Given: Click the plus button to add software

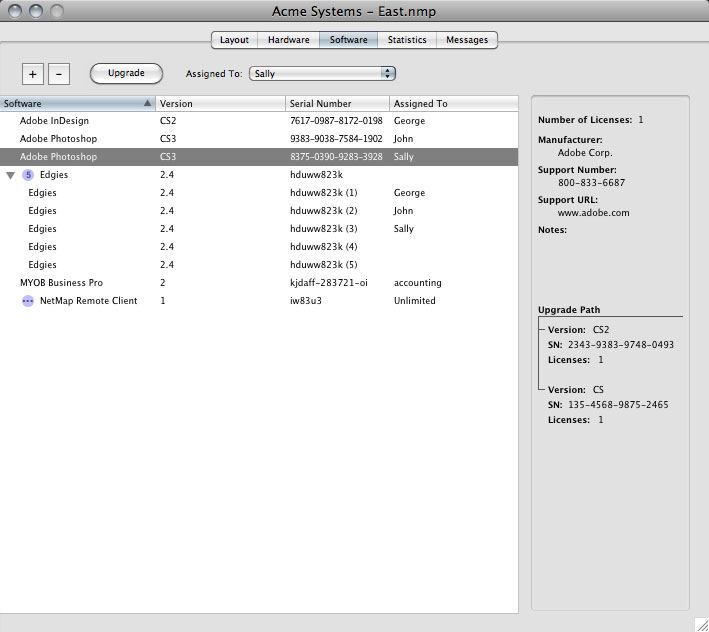Looking at the screenshot, I should point(33,74).
